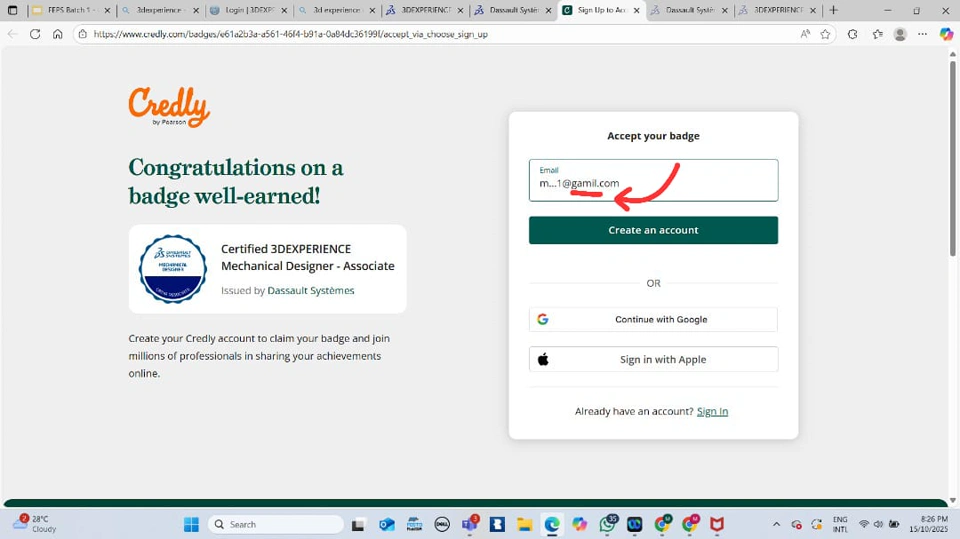This screenshot has height=539, width=960.
Task: Open the Windows Start menu
Action: 191,524
